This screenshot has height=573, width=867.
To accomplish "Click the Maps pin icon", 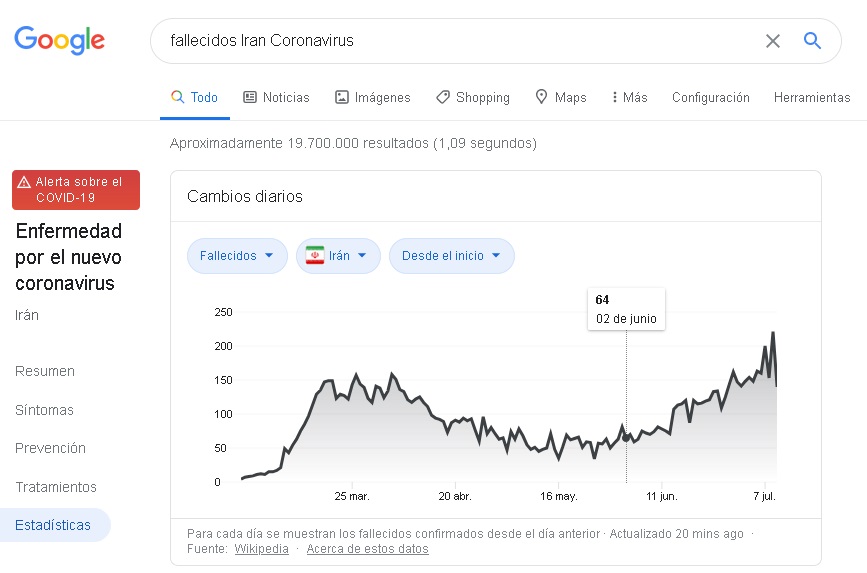I will coord(542,97).
